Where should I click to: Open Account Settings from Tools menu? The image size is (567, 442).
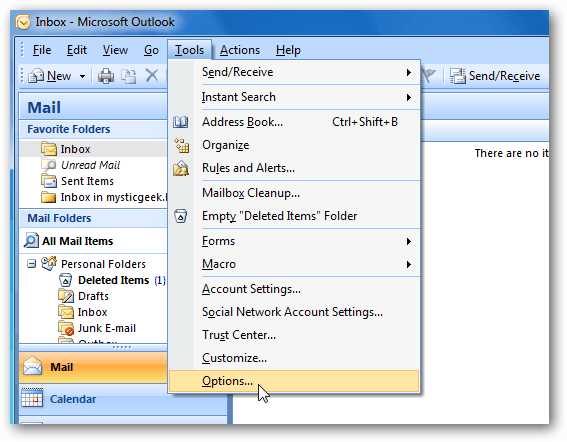(x=294, y=289)
